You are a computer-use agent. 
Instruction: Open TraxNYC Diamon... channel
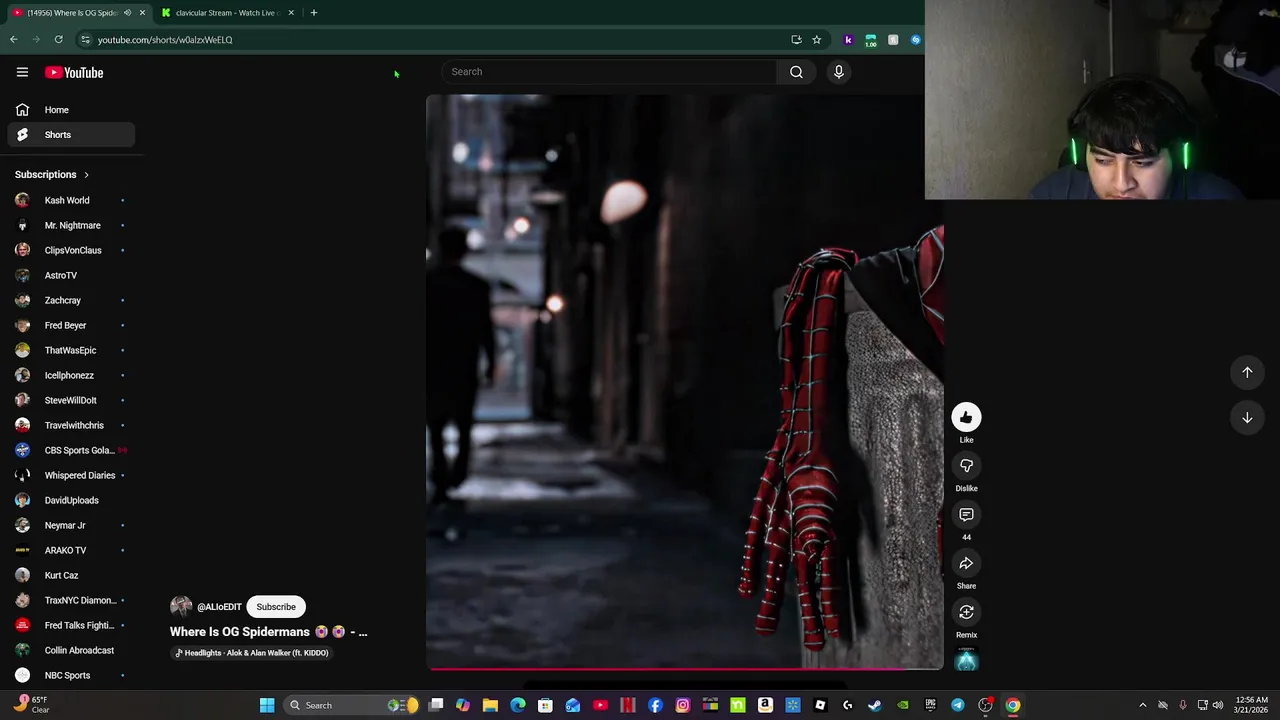tap(70, 600)
